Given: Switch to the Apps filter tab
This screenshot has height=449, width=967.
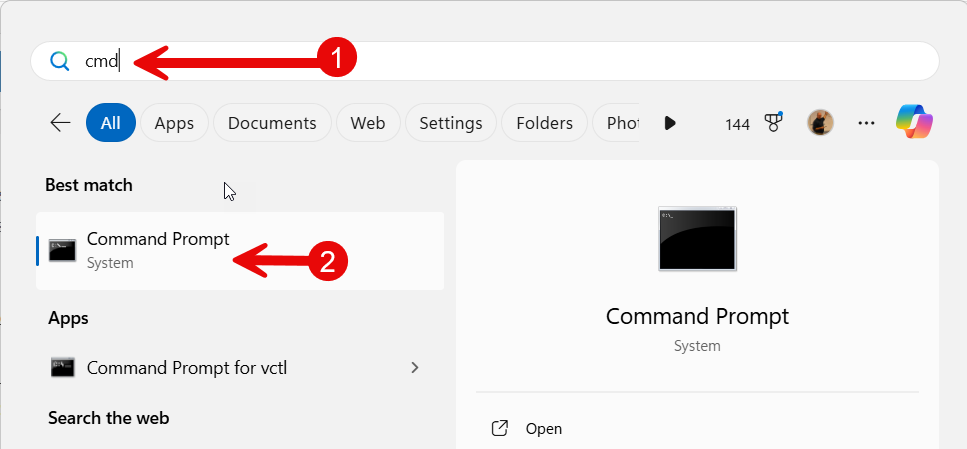Looking at the screenshot, I should 174,123.
